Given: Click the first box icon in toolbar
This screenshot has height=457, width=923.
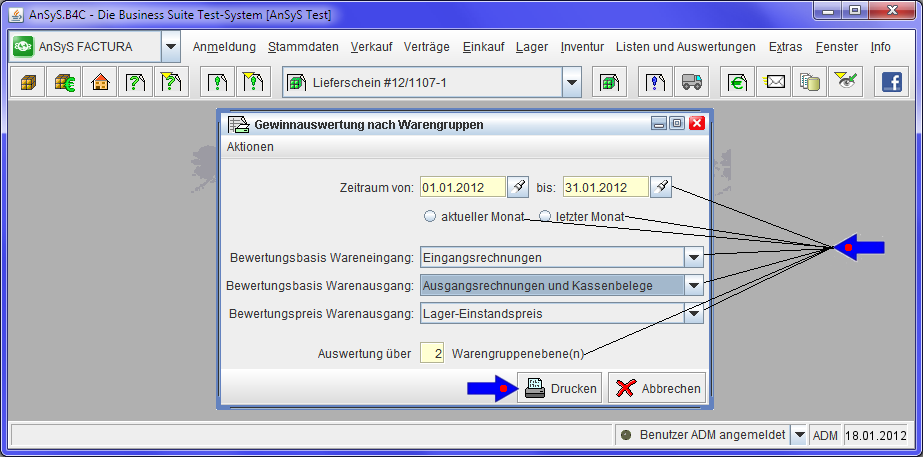Looking at the screenshot, I should (26, 83).
